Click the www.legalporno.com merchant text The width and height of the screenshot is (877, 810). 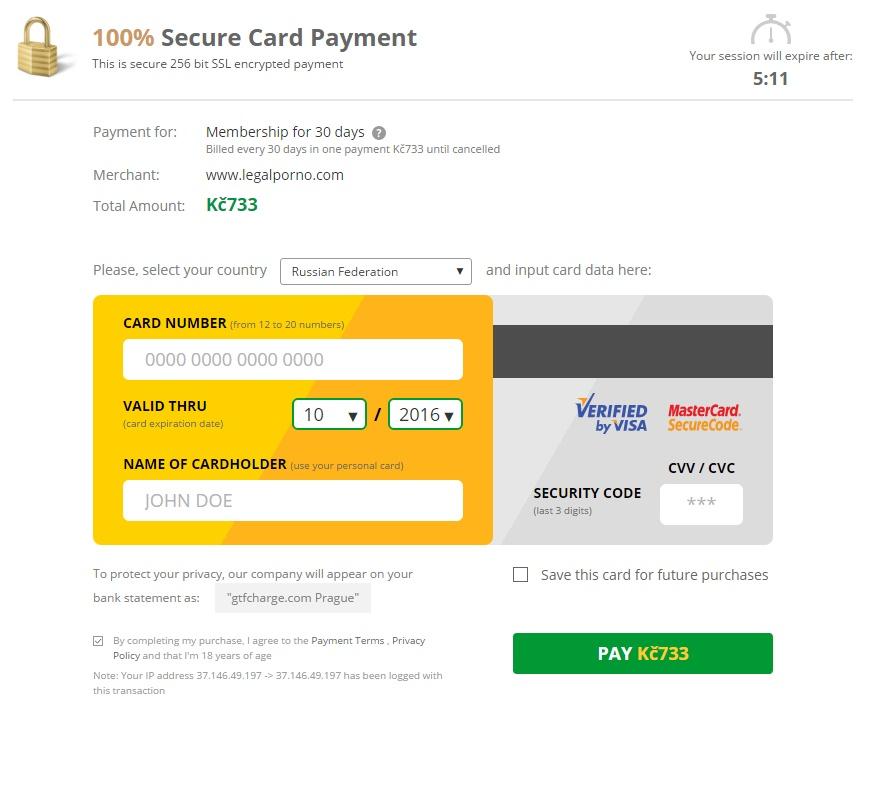(x=275, y=175)
